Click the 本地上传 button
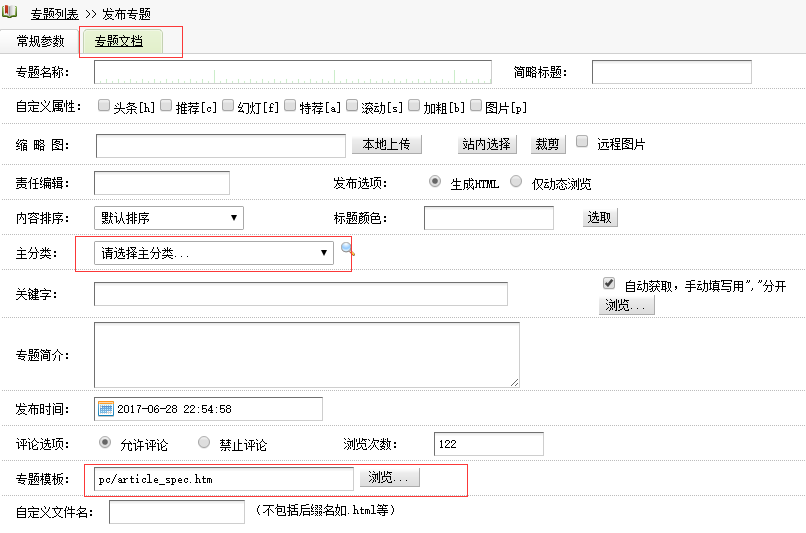806x533 pixels. (386, 144)
